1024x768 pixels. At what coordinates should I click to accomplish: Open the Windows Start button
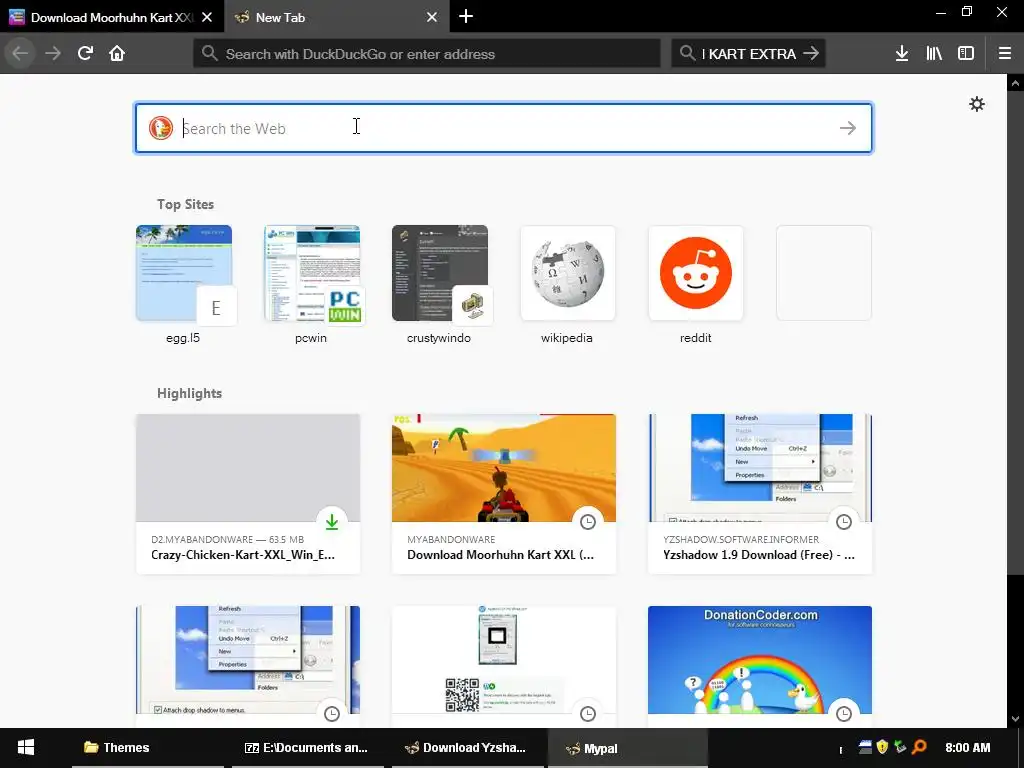tap(25, 748)
